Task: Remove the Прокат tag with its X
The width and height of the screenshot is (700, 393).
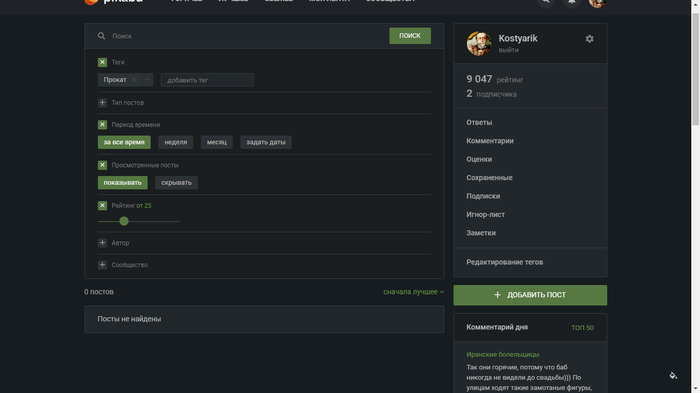Action: (x=133, y=80)
